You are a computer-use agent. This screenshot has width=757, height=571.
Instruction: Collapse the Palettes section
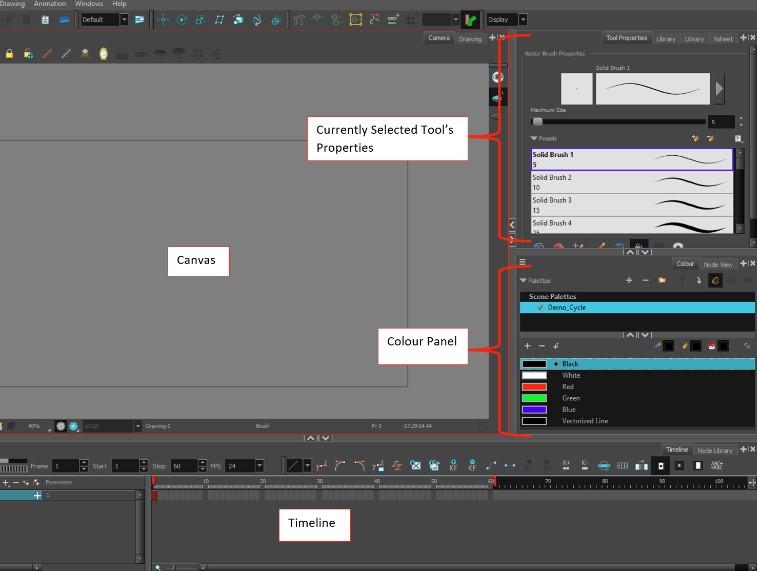point(523,280)
